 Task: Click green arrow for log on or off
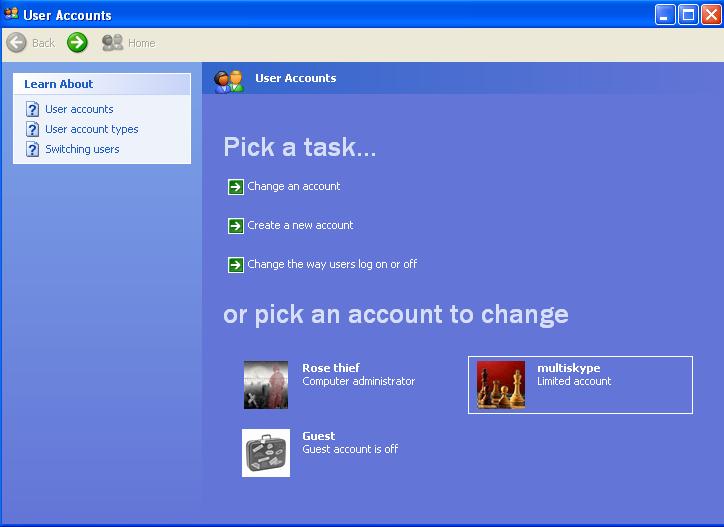pyautogui.click(x=235, y=265)
